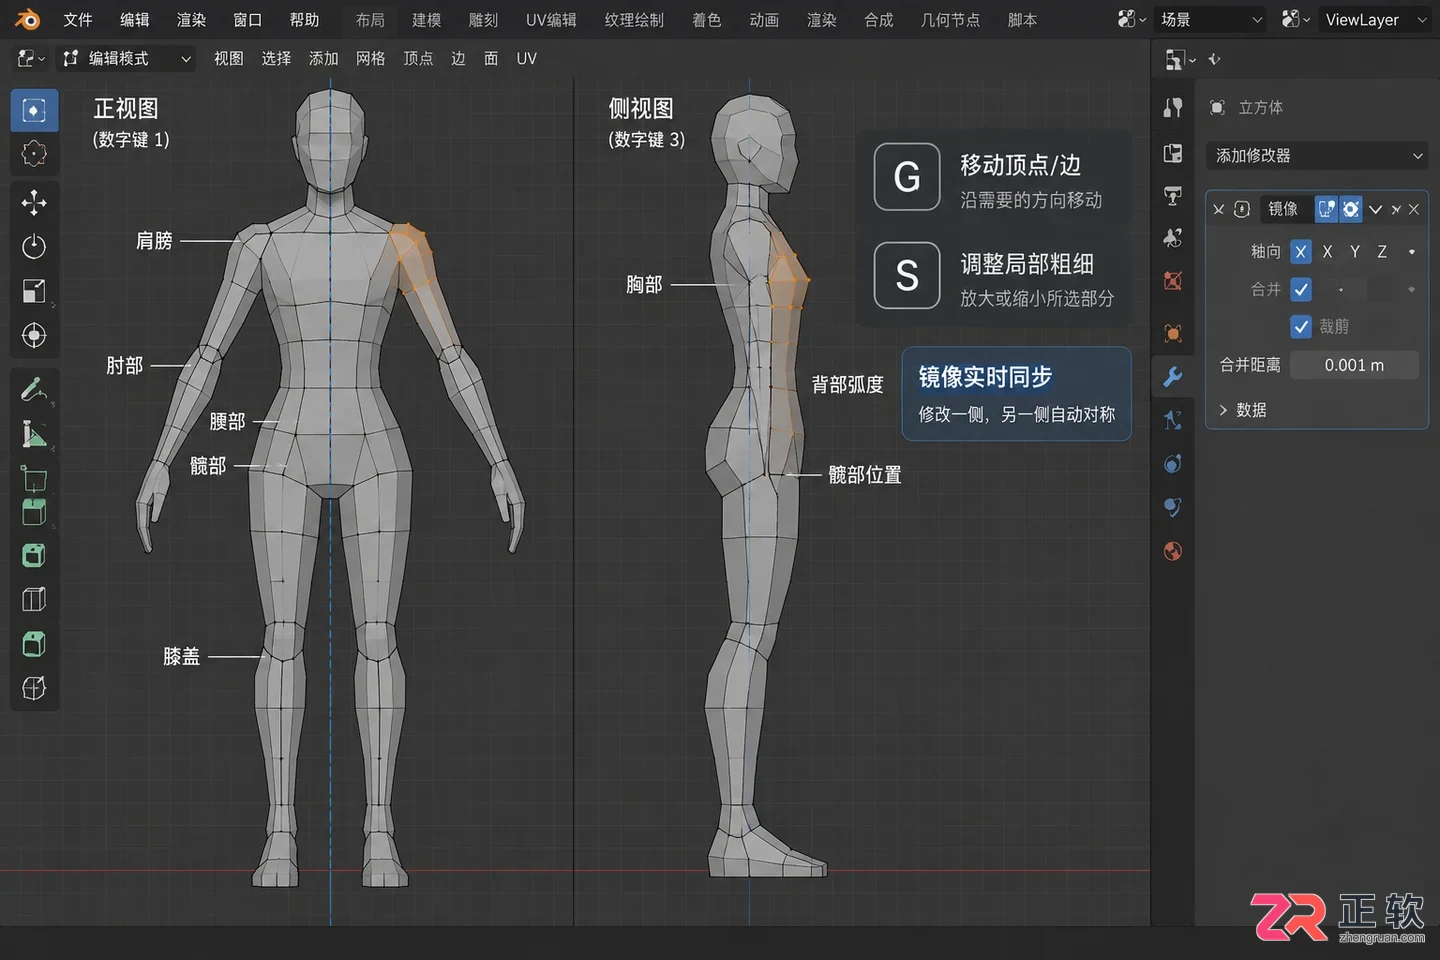Open the Render properties tab
Screen dimensions: 1440x960
pyautogui.click(x=1173, y=153)
